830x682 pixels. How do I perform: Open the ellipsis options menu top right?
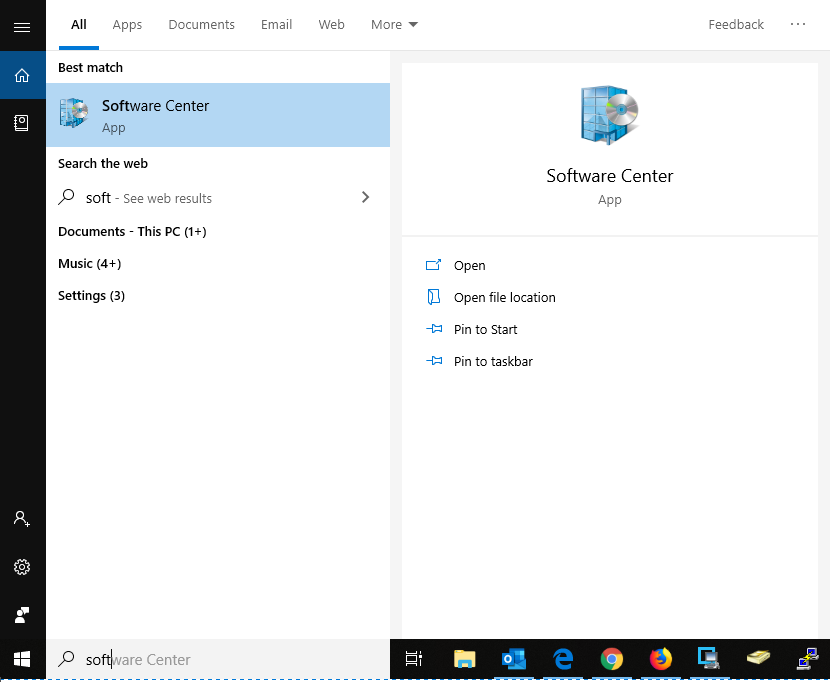798,24
